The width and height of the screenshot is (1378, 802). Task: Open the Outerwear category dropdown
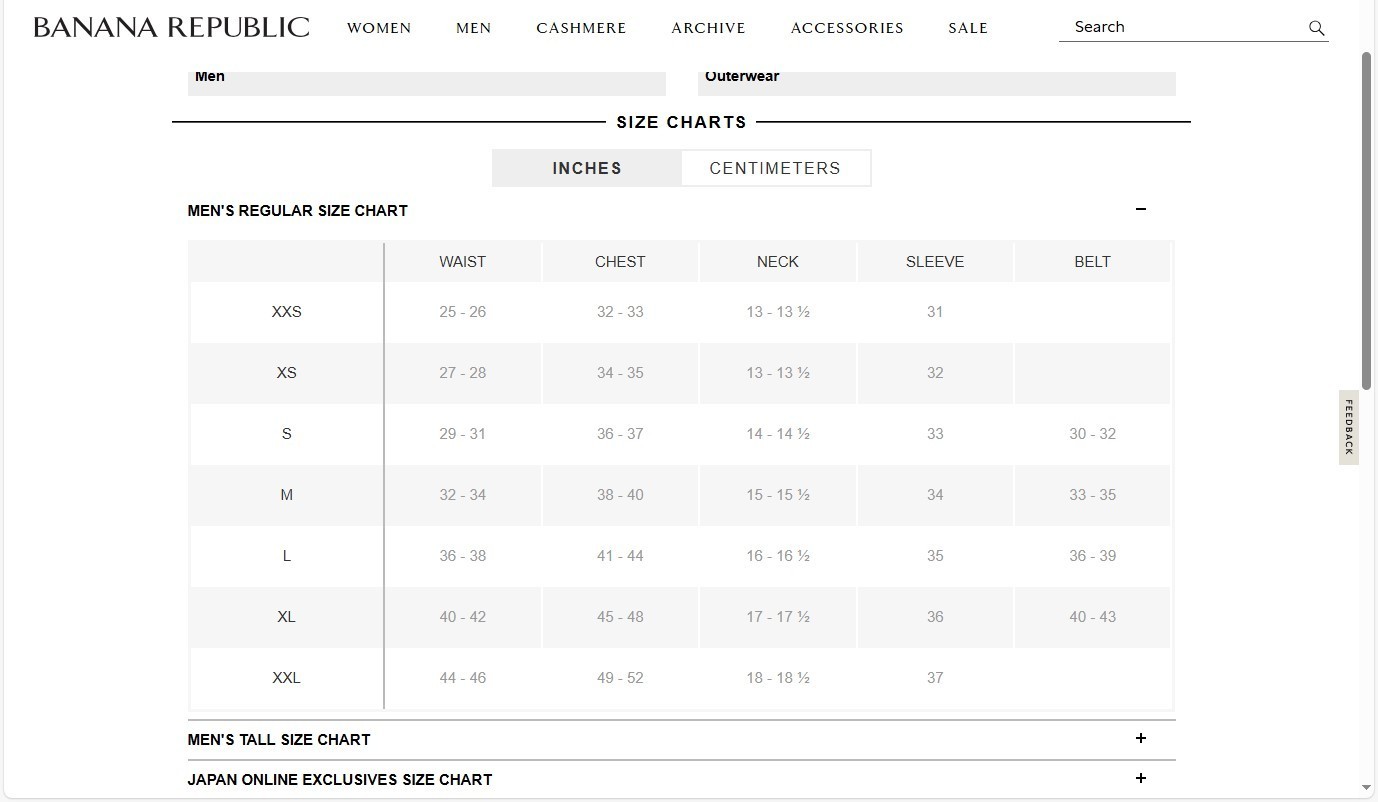(x=936, y=78)
